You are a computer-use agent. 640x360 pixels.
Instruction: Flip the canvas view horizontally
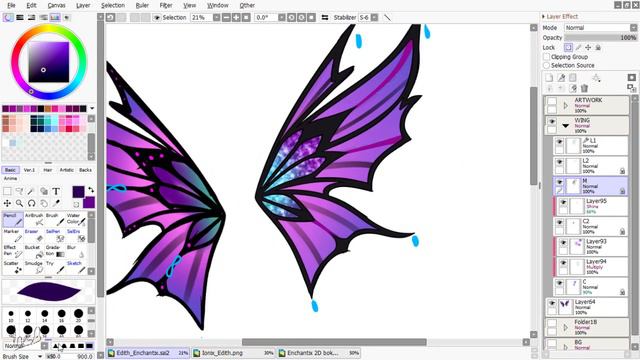[x=325, y=18]
